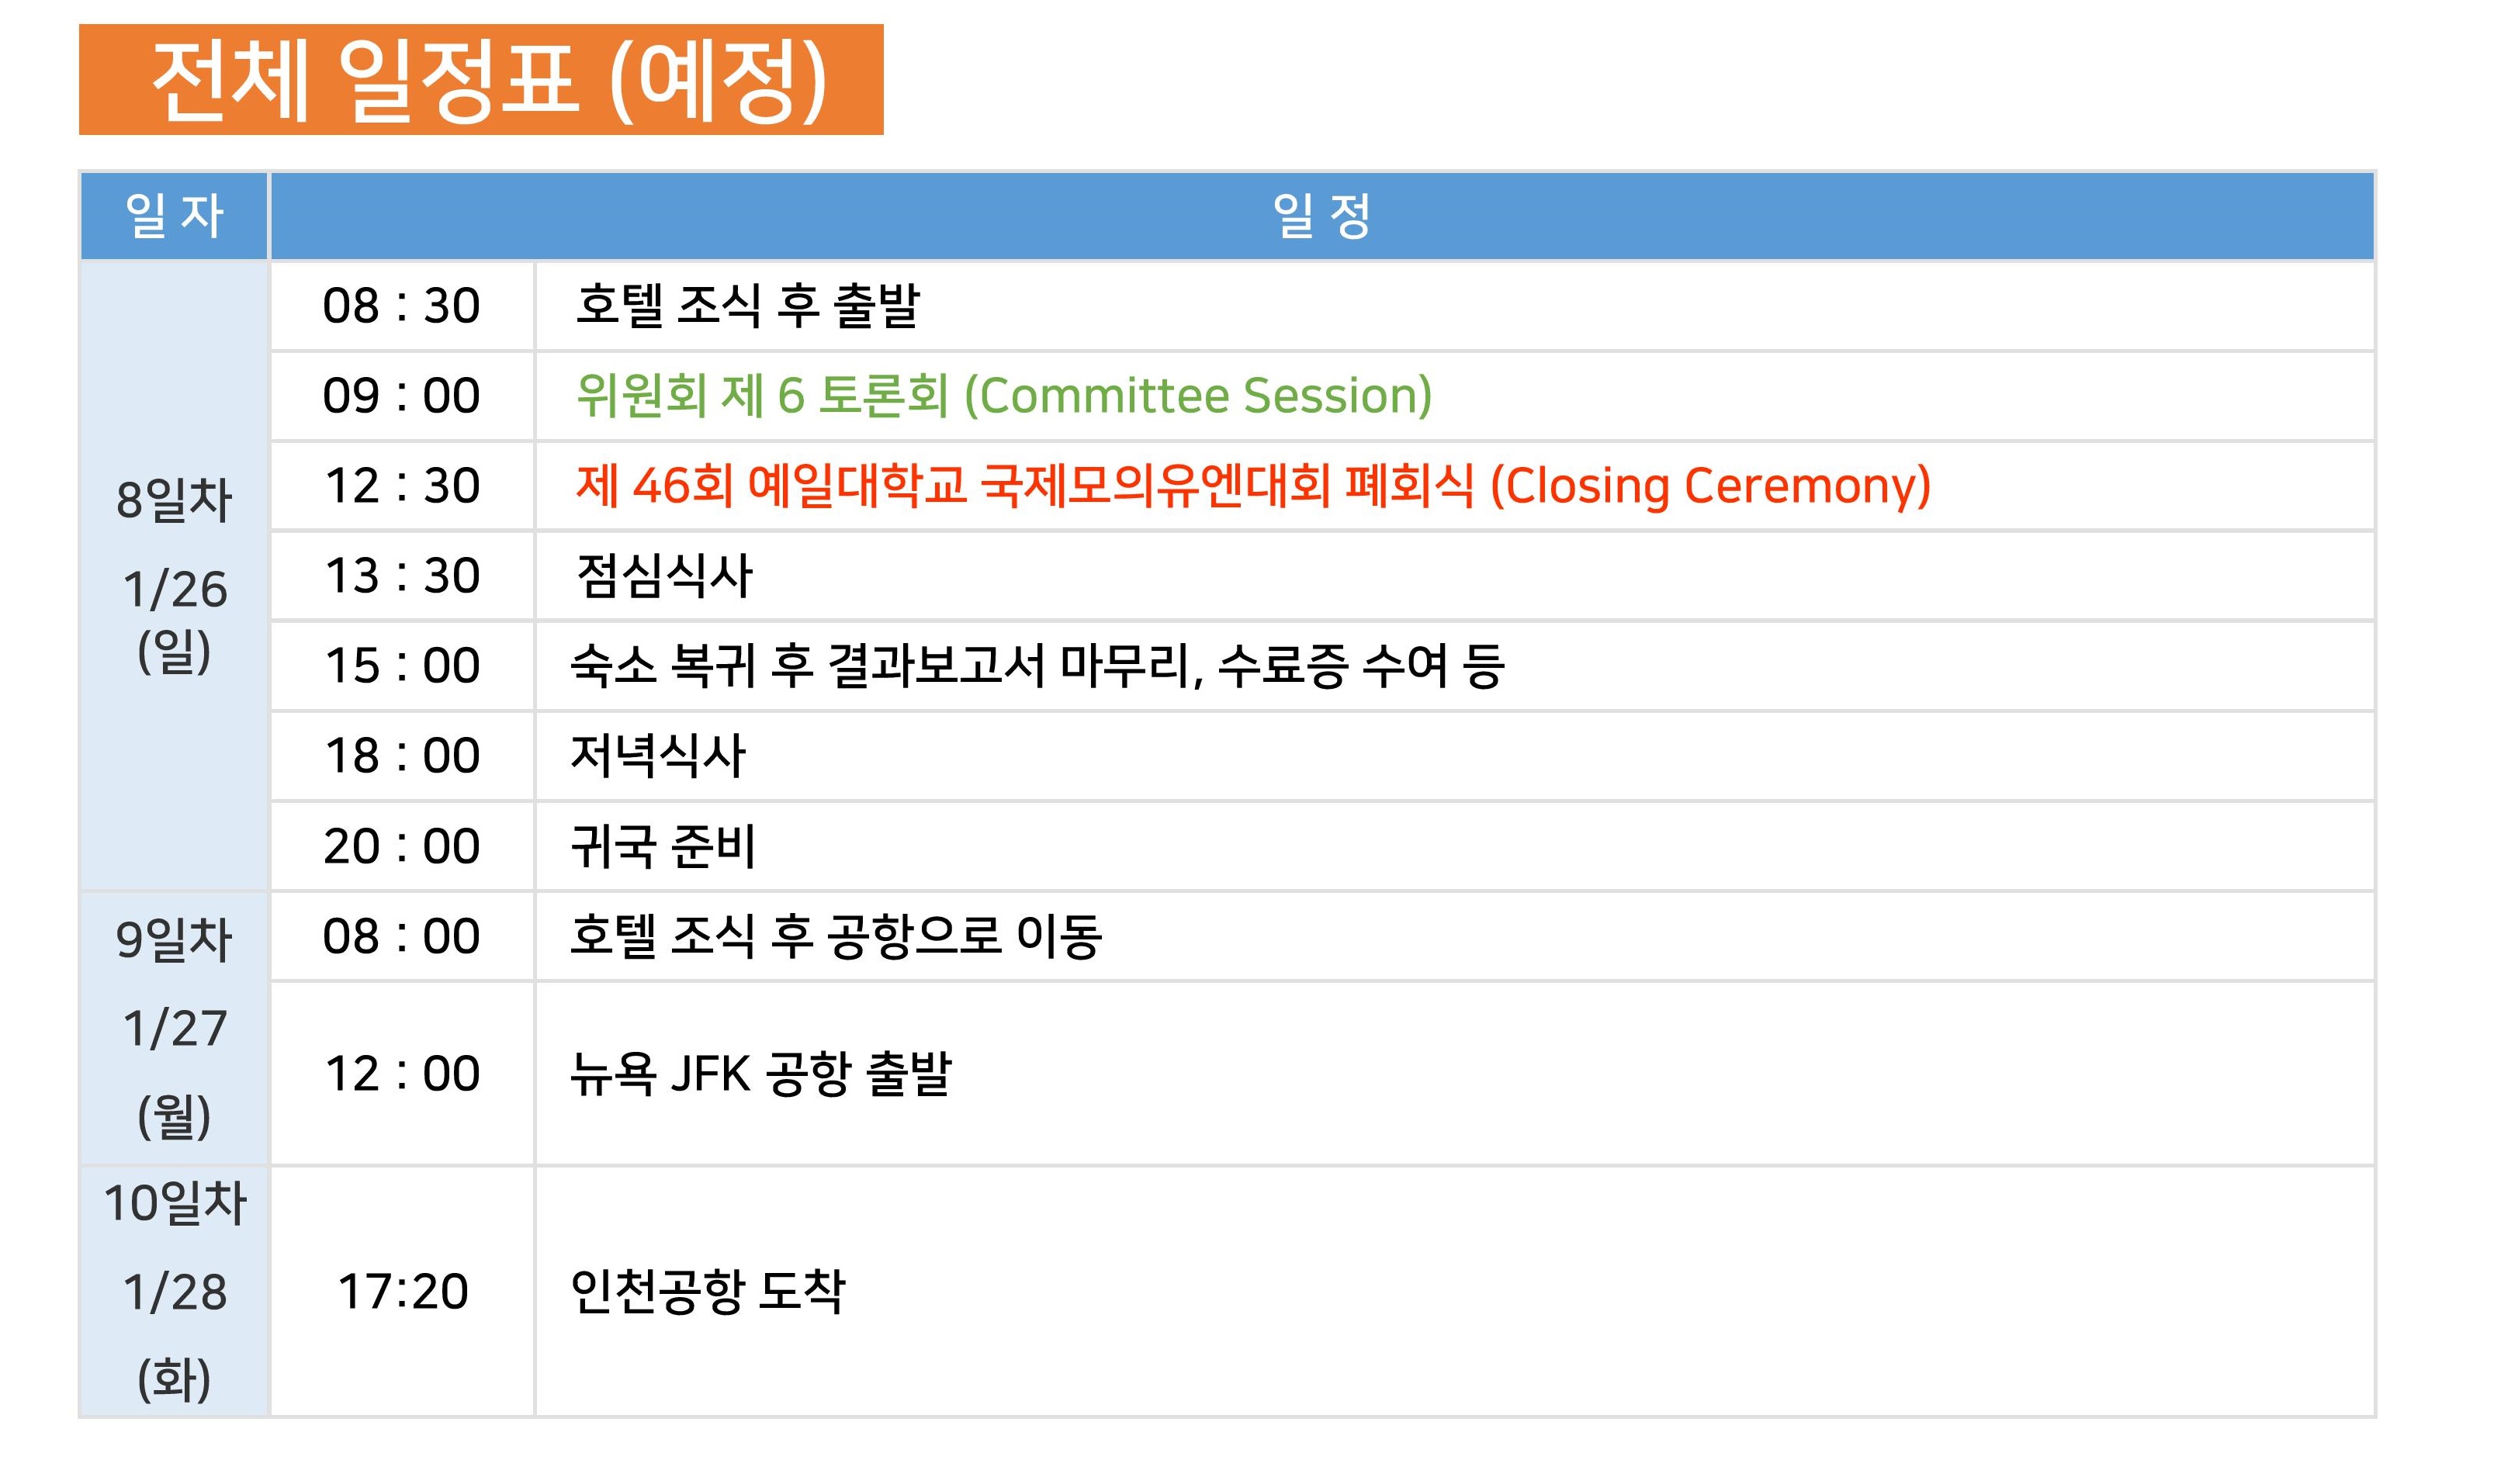Click the 전체 일정표 (예정) title banner
This screenshot has height=1484, width=2518.
pyautogui.click(x=481, y=79)
